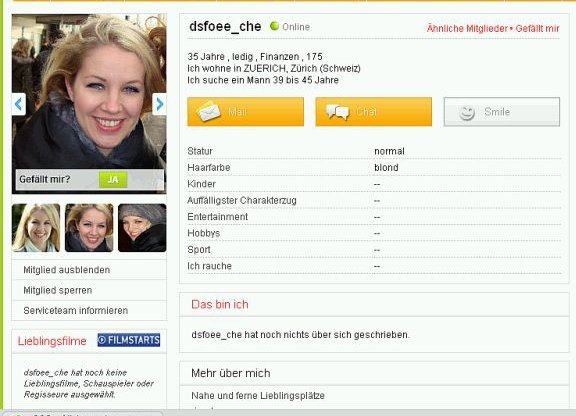This screenshot has height=416, width=576.
Task: Open the thumbnail with grey winter hat
Action: point(142,228)
